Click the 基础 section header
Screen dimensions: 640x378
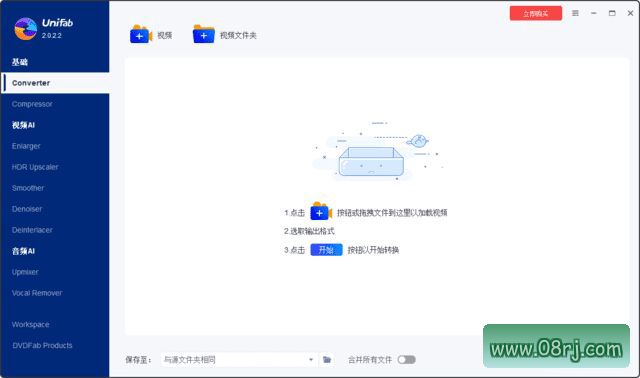tap(20, 62)
